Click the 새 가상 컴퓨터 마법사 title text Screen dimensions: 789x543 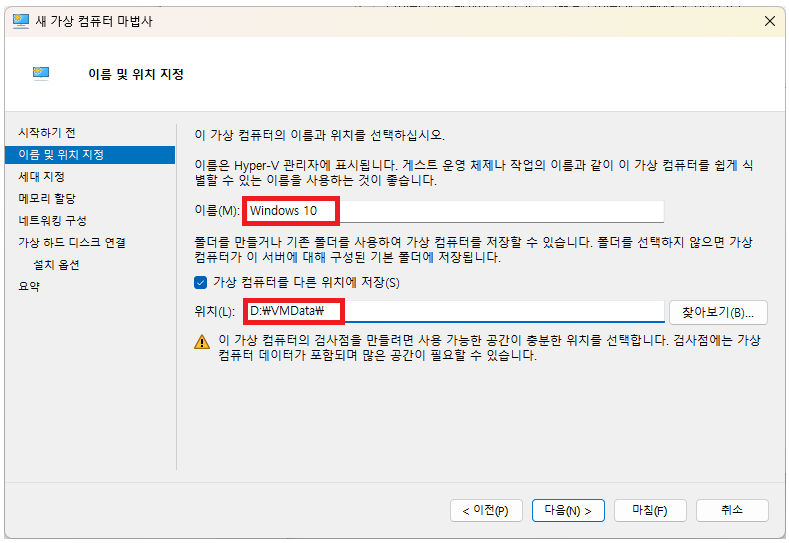94,21
